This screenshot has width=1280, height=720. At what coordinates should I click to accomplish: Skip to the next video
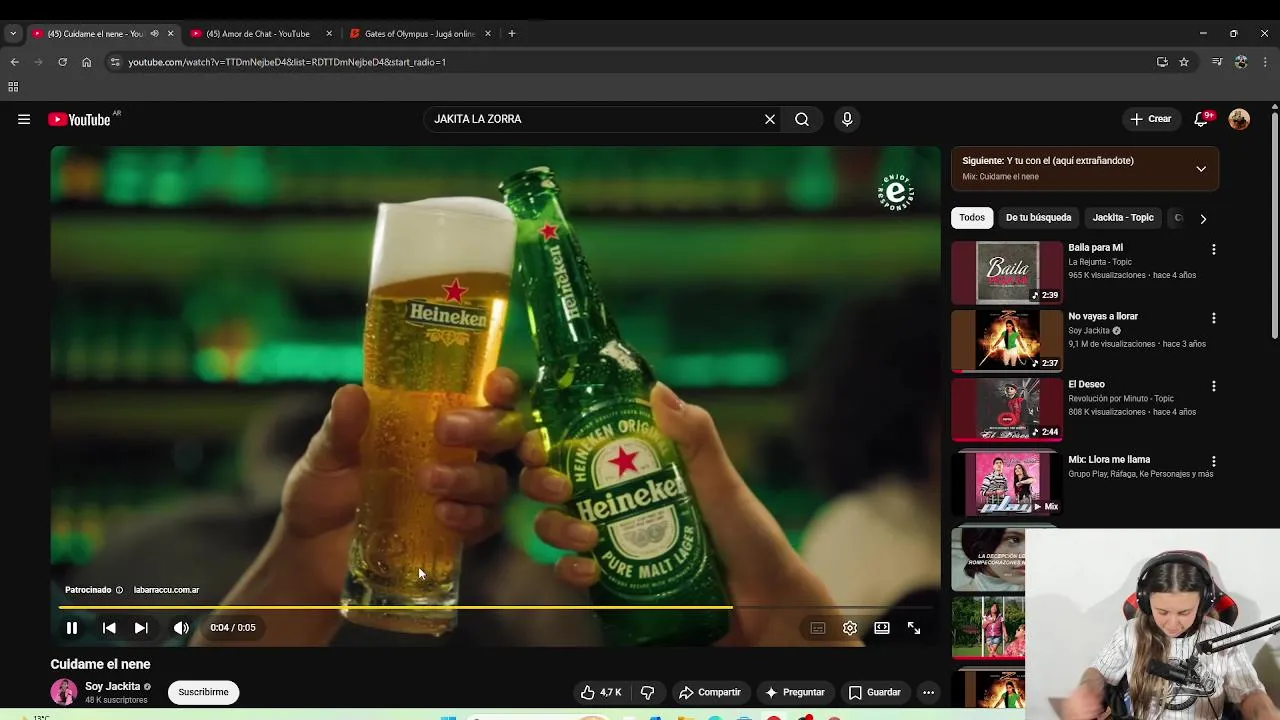tap(141, 628)
